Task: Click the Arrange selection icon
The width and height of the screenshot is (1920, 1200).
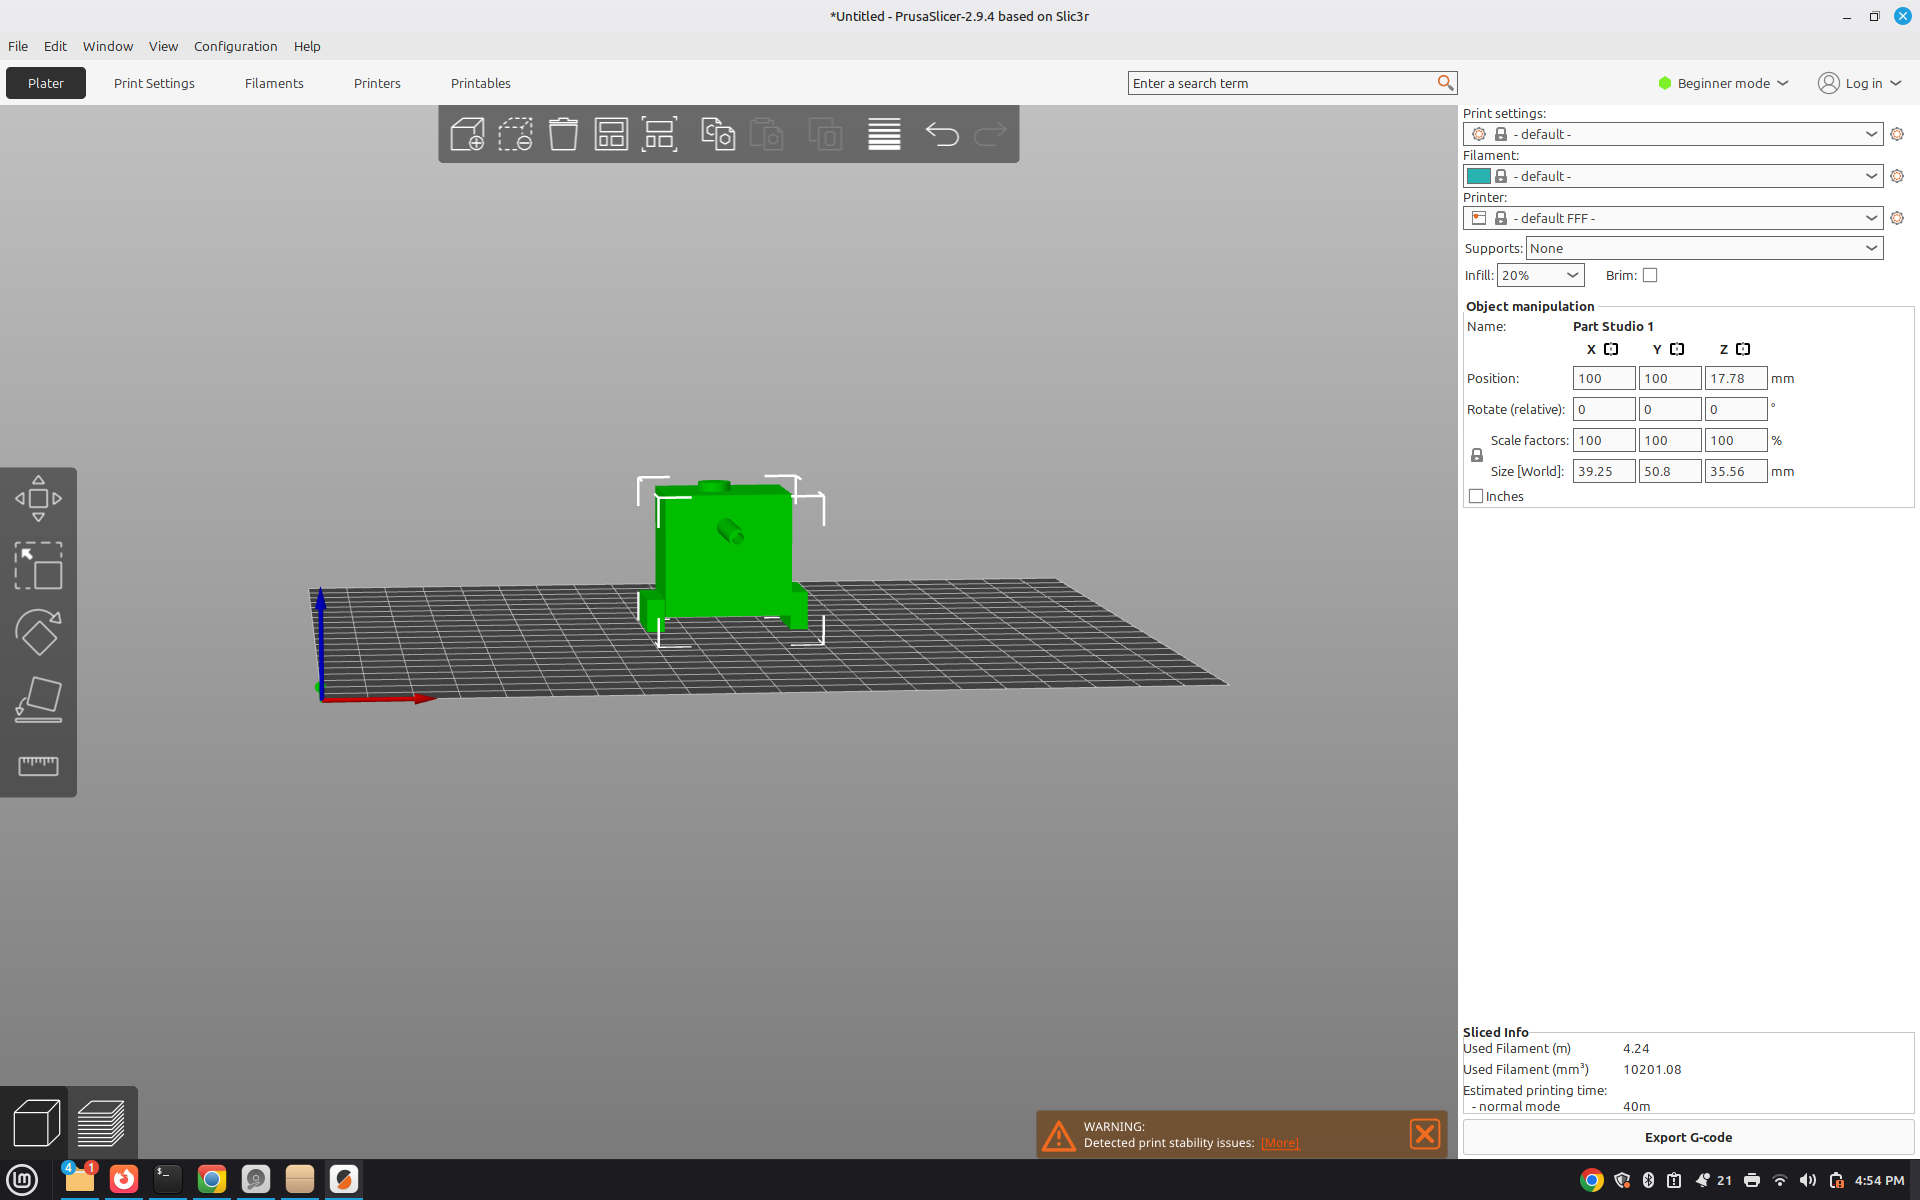Action: [x=659, y=134]
